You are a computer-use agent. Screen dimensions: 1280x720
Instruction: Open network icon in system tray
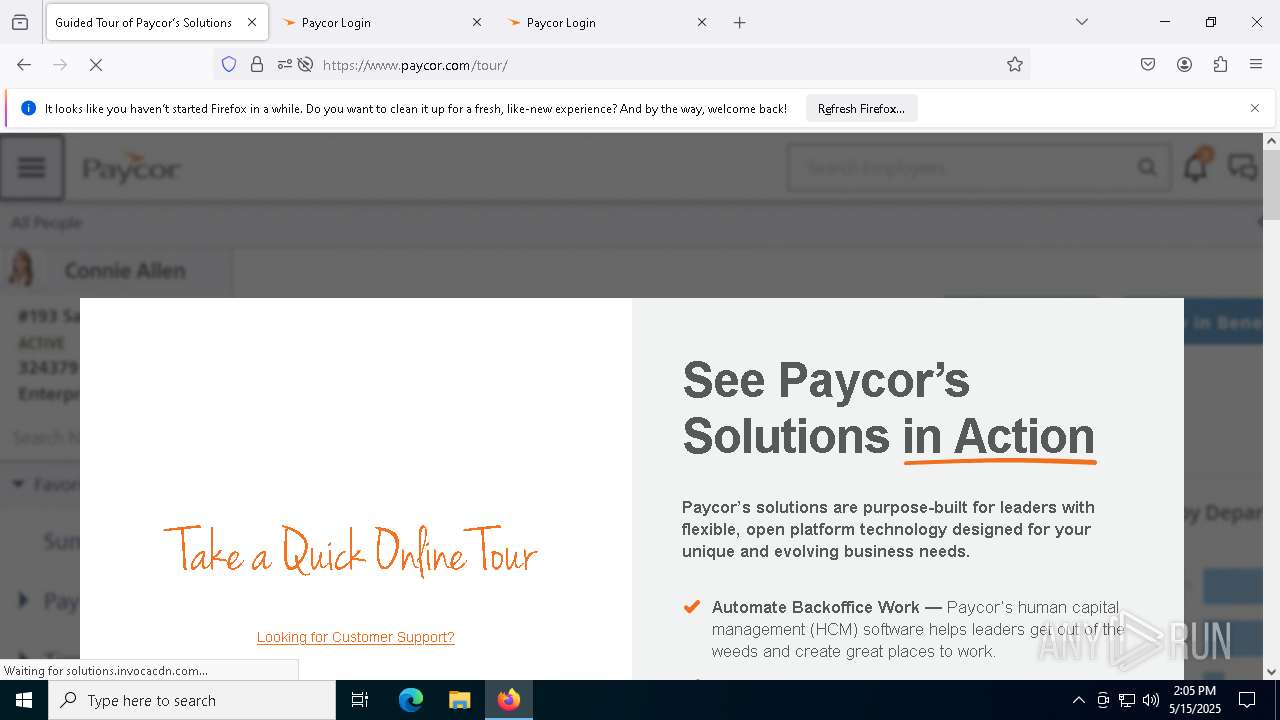click(1127, 700)
